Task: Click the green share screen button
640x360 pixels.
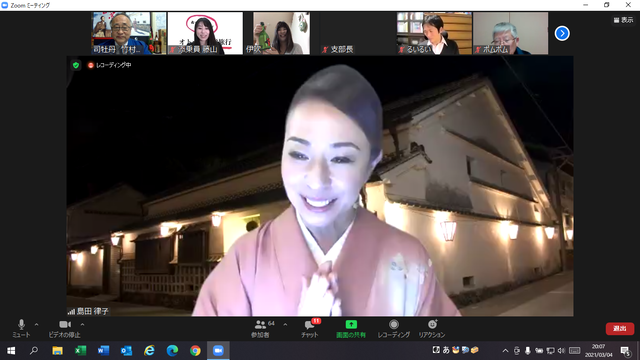Action: pos(351,328)
